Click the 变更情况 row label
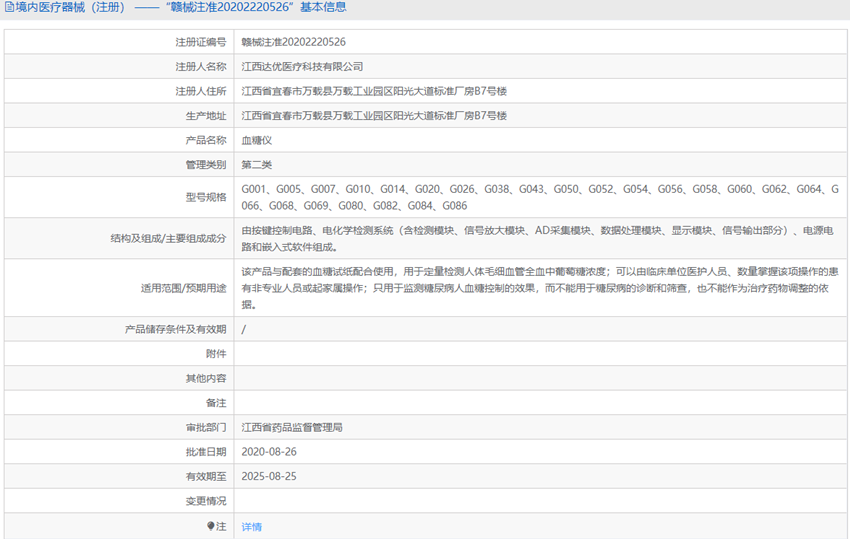This screenshot has width=850, height=539. [x=206, y=501]
